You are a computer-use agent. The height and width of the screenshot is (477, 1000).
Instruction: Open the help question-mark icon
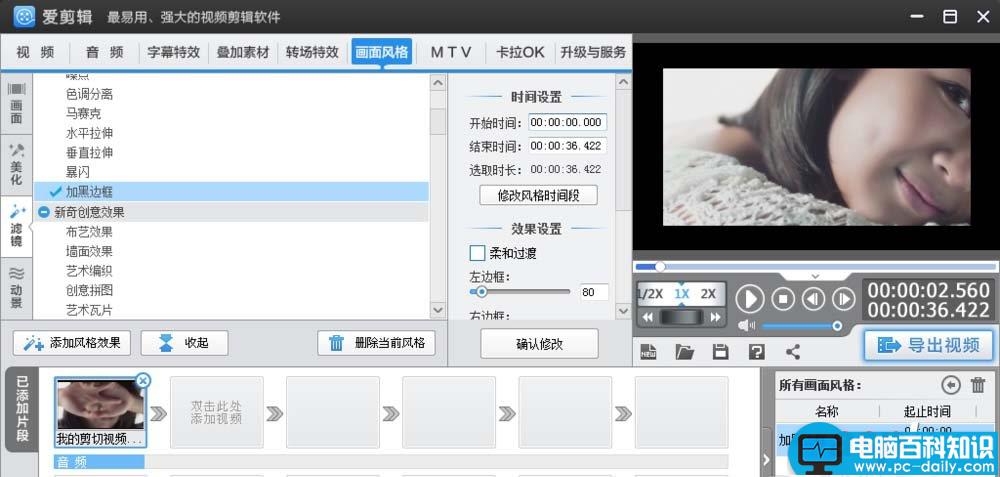click(x=756, y=351)
